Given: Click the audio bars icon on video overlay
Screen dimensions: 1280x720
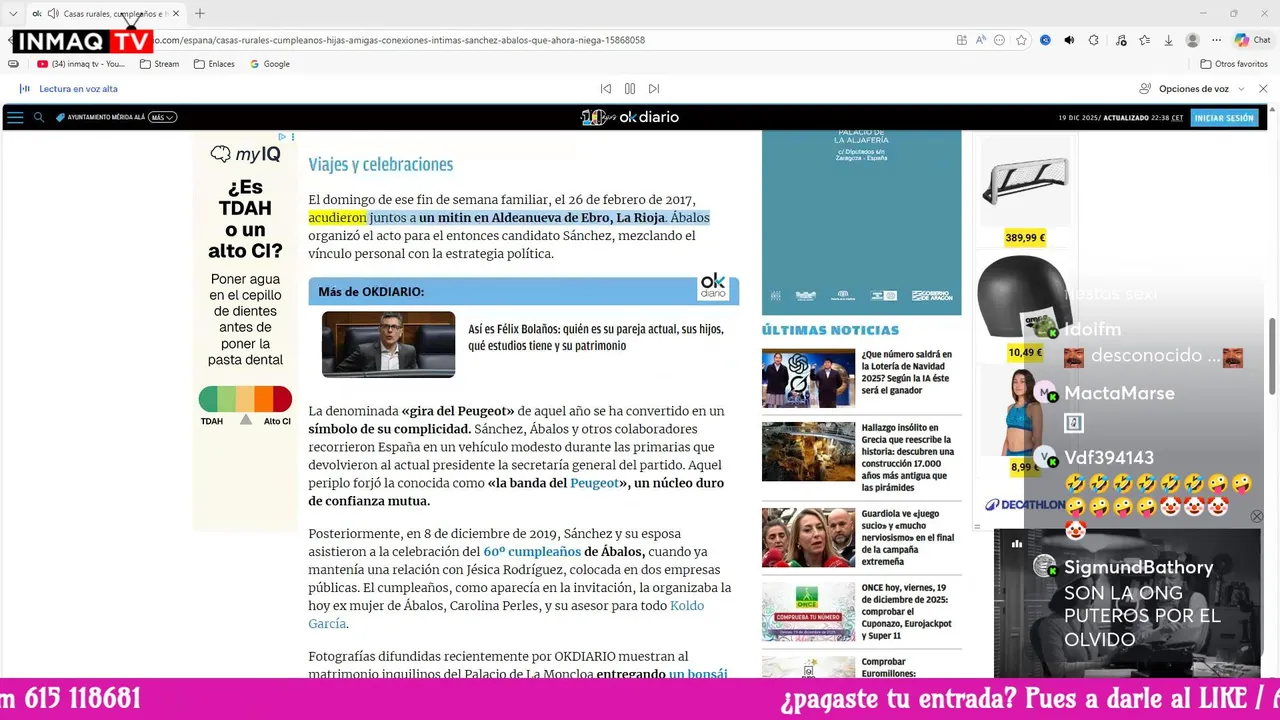Looking at the screenshot, I should (x=1017, y=544).
